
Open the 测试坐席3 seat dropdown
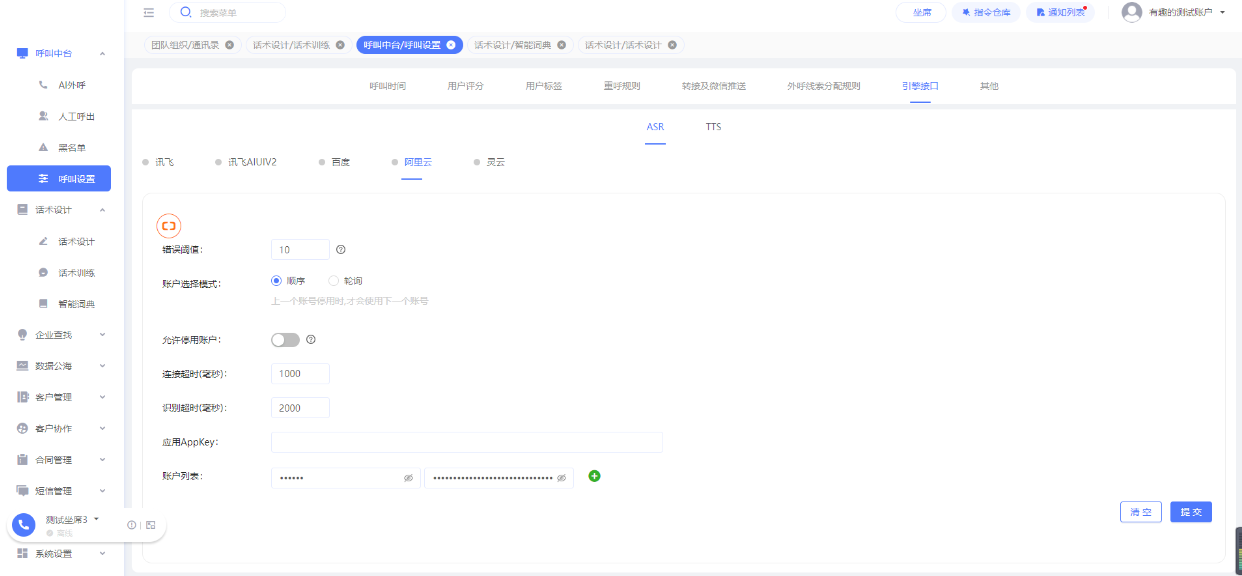point(96,519)
